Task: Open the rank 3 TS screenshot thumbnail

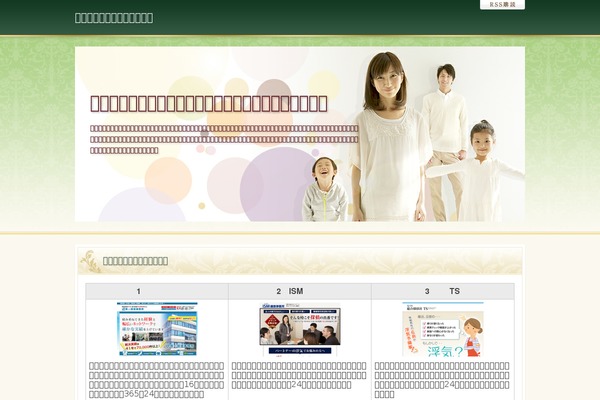Action: 443,329
